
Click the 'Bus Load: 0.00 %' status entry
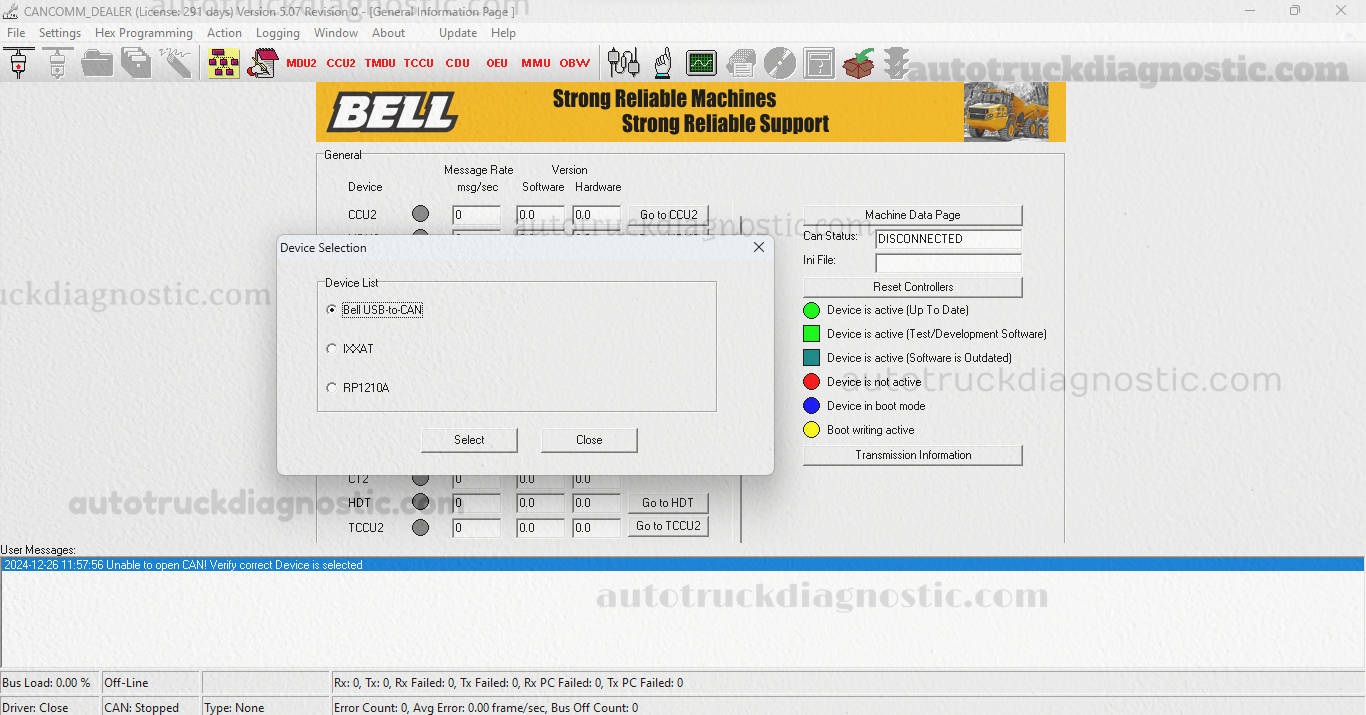[50, 683]
